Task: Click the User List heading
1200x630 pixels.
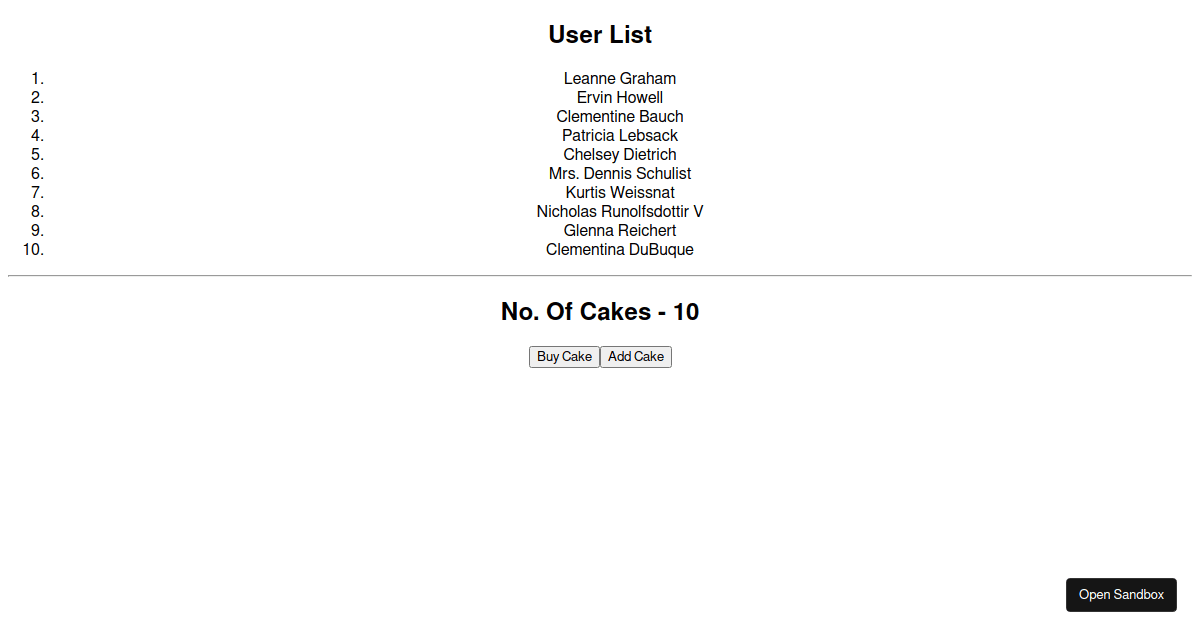Action: (x=599, y=34)
